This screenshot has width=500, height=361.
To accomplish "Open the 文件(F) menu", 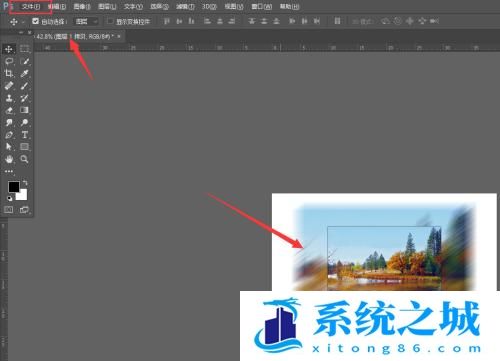I will coord(30,6).
